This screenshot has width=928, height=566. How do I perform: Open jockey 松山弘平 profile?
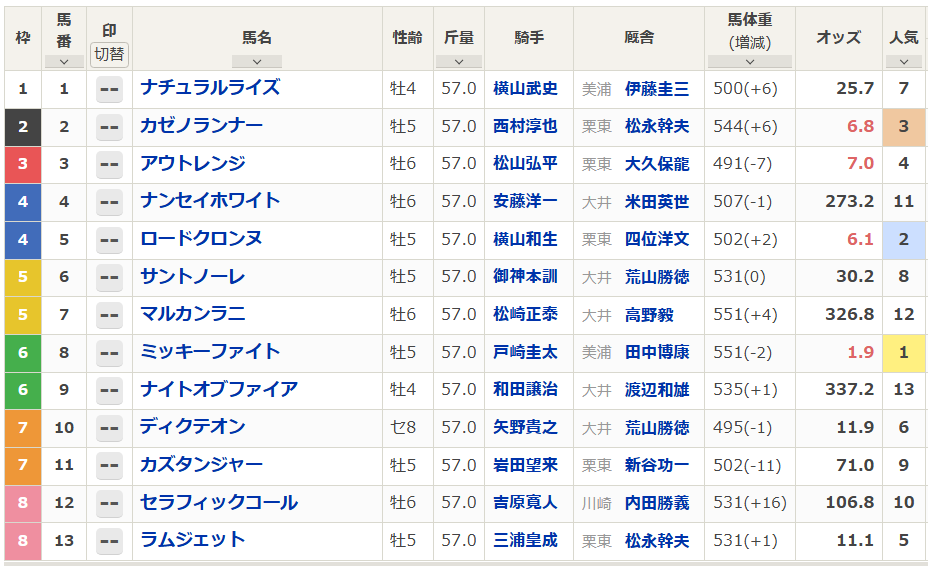[526, 163]
